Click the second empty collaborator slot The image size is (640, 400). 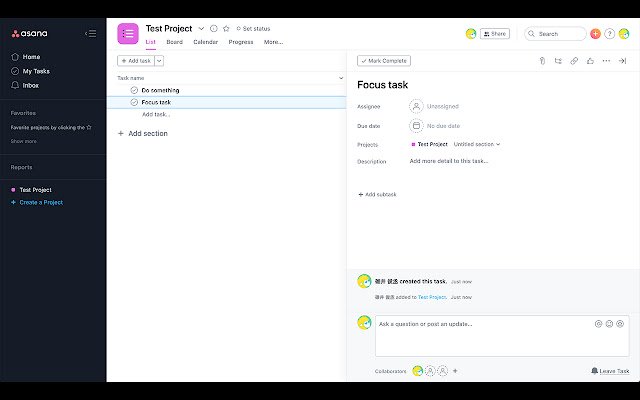(x=430, y=371)
